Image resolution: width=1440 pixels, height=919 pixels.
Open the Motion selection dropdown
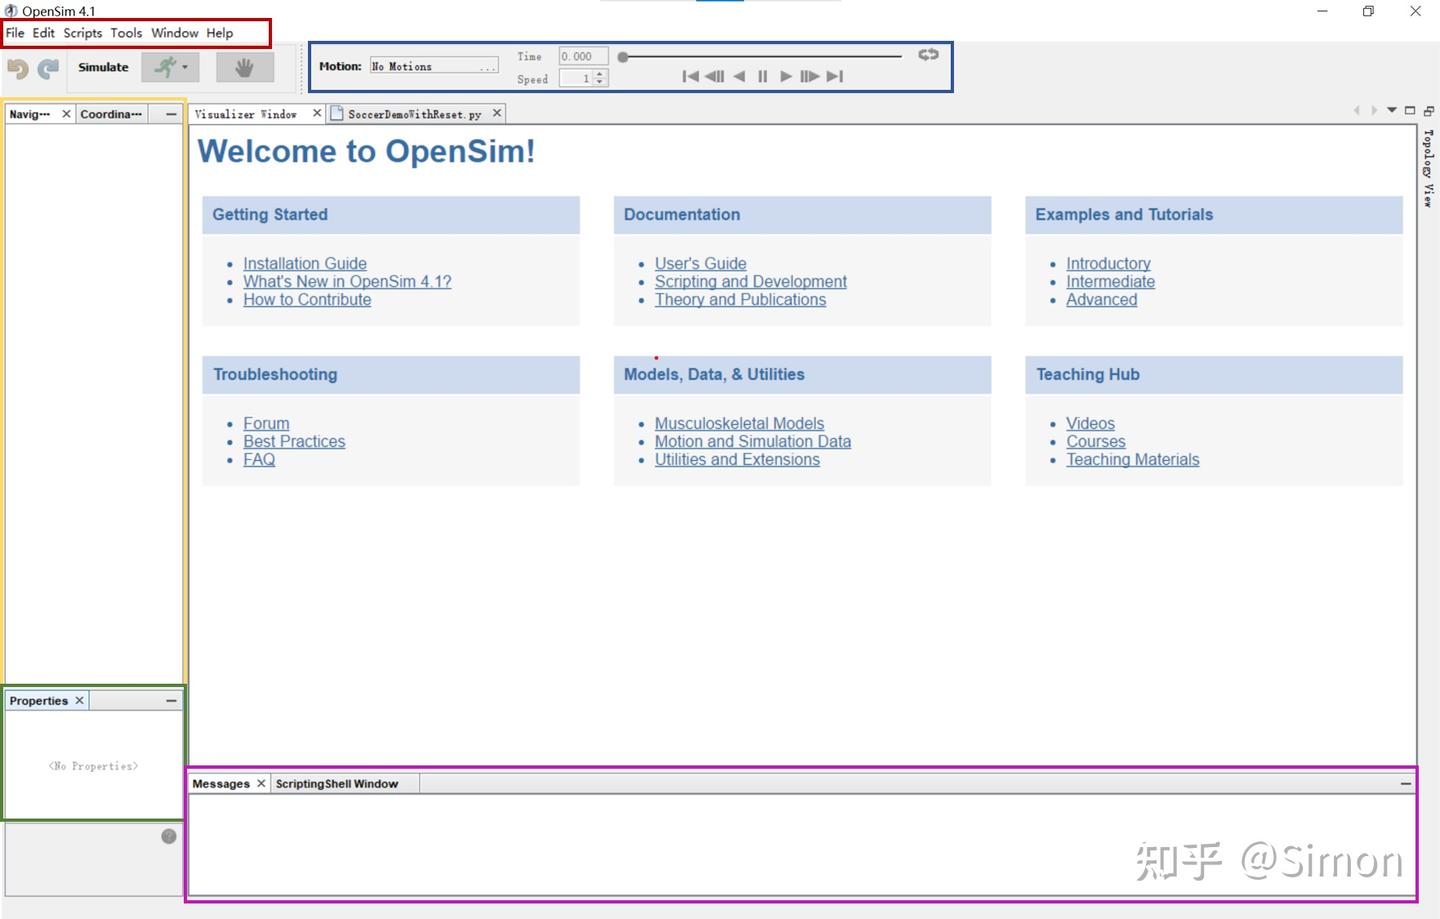point(489,65)
